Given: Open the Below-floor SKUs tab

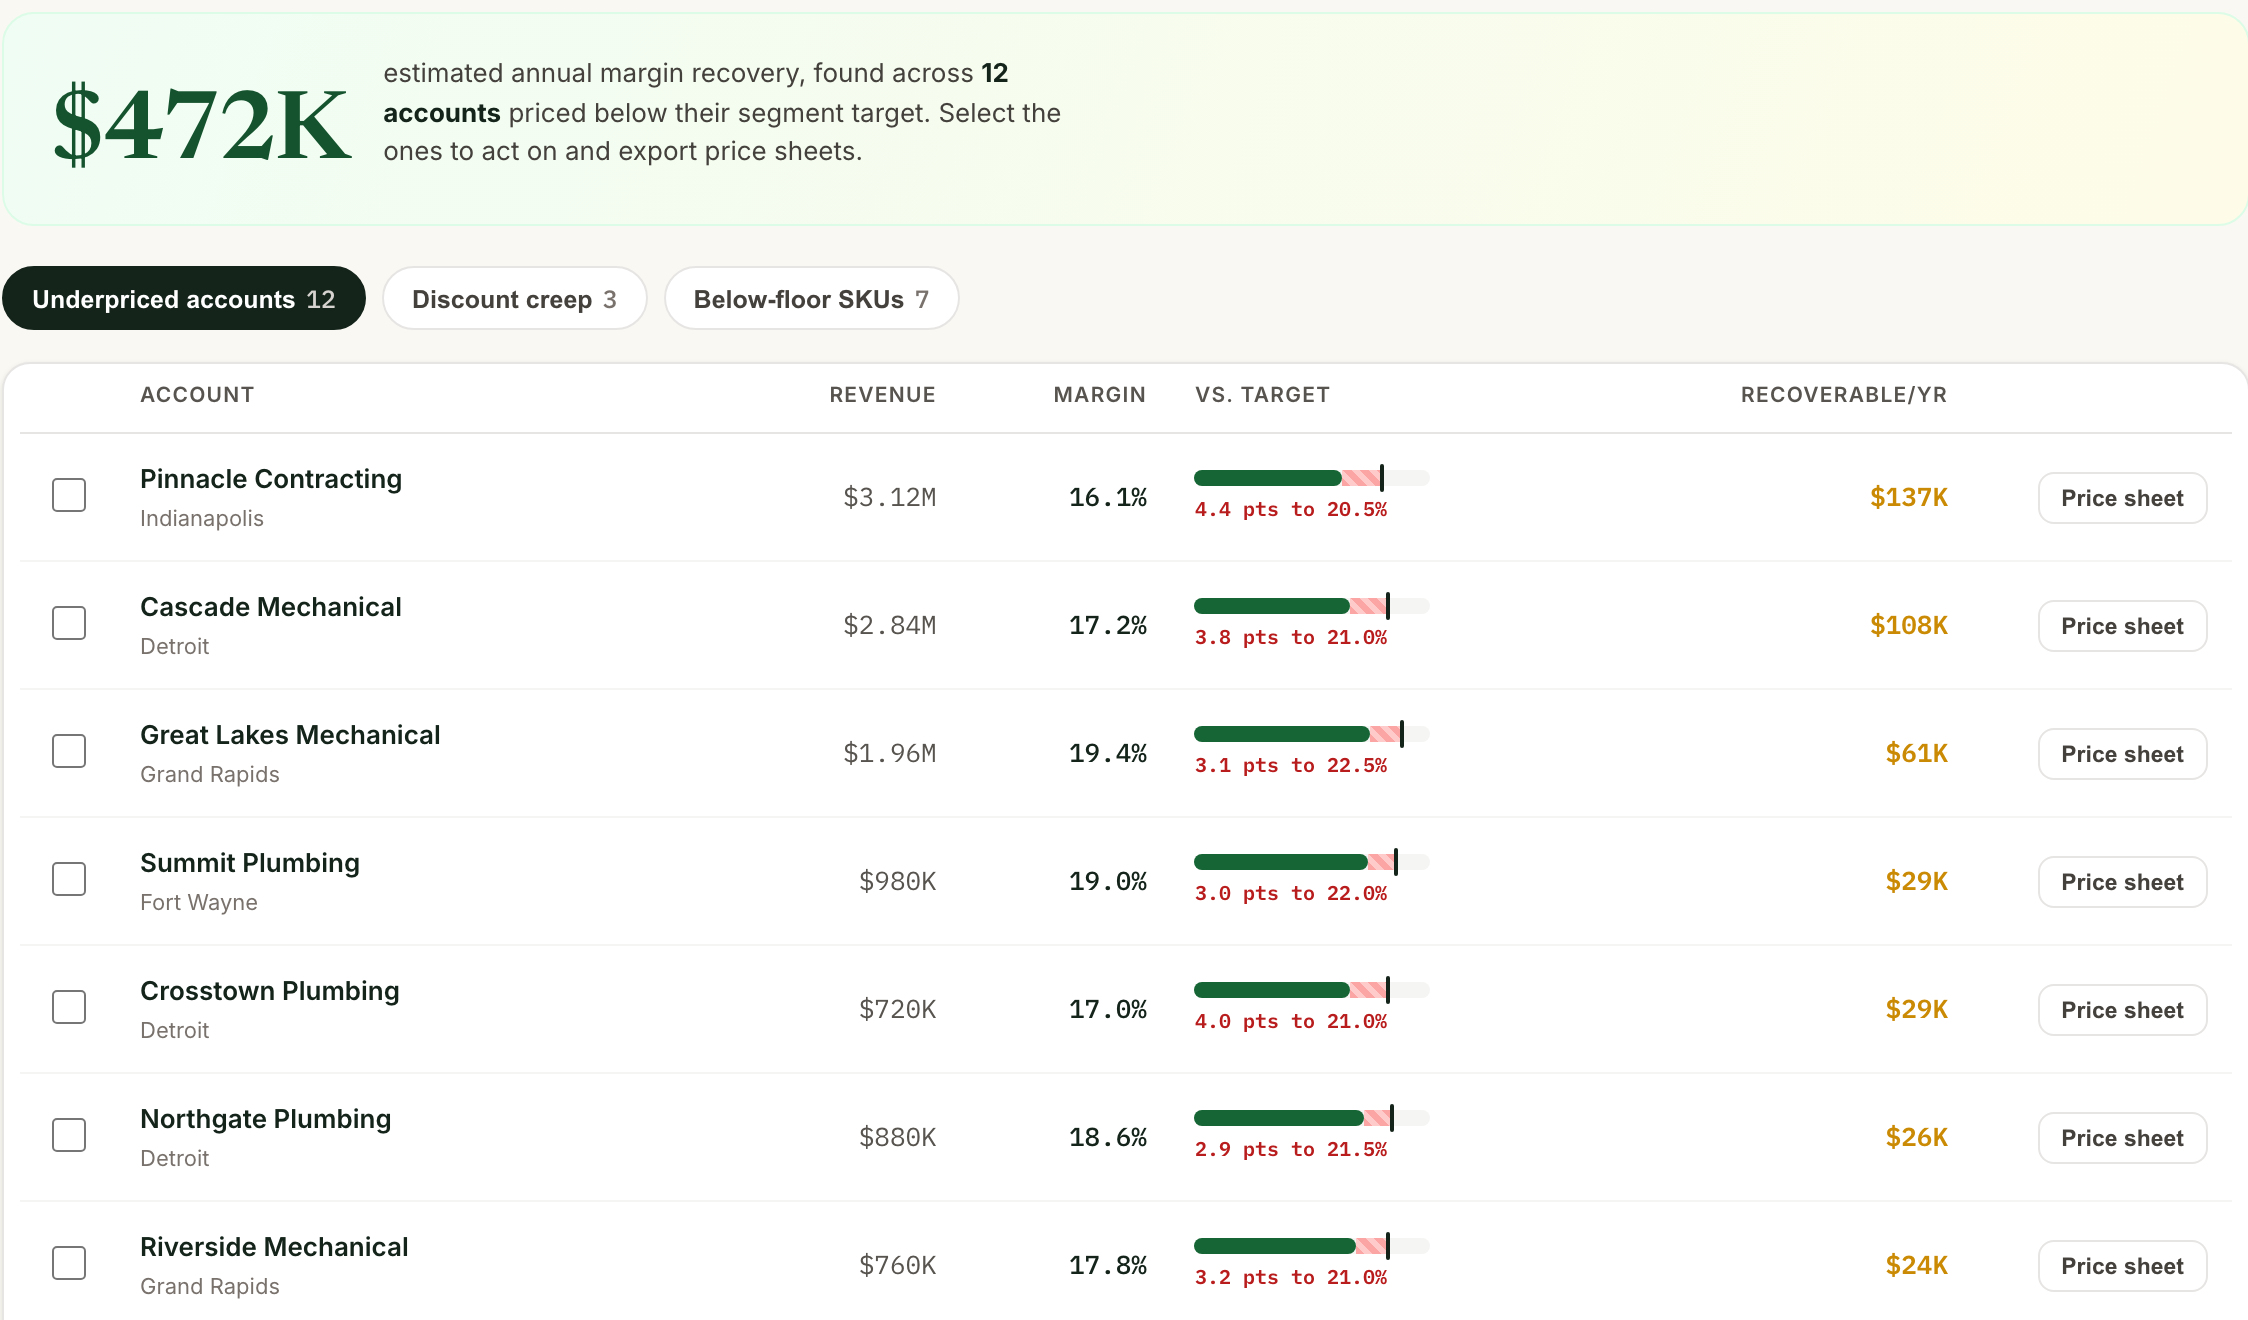Looking at the screenshot, I should pyautogui.click(x=811, y=298).
